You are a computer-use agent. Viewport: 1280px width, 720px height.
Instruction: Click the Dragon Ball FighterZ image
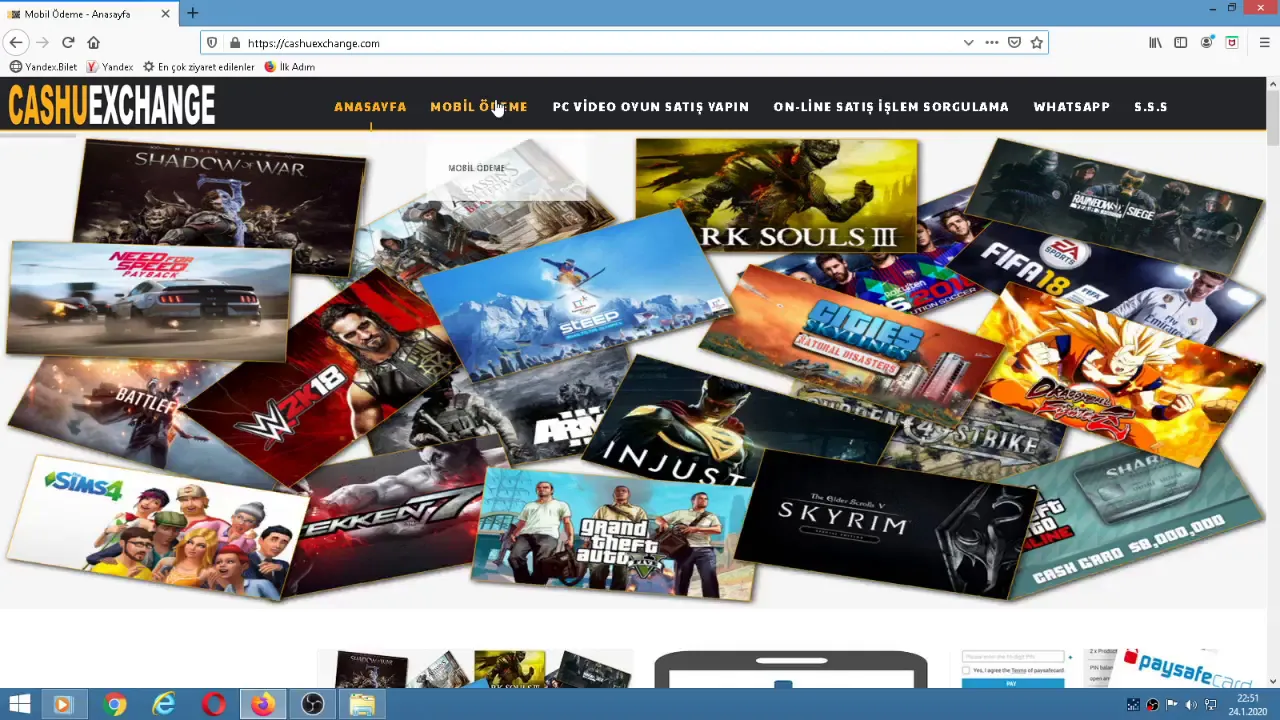(x=1120, y=375)
